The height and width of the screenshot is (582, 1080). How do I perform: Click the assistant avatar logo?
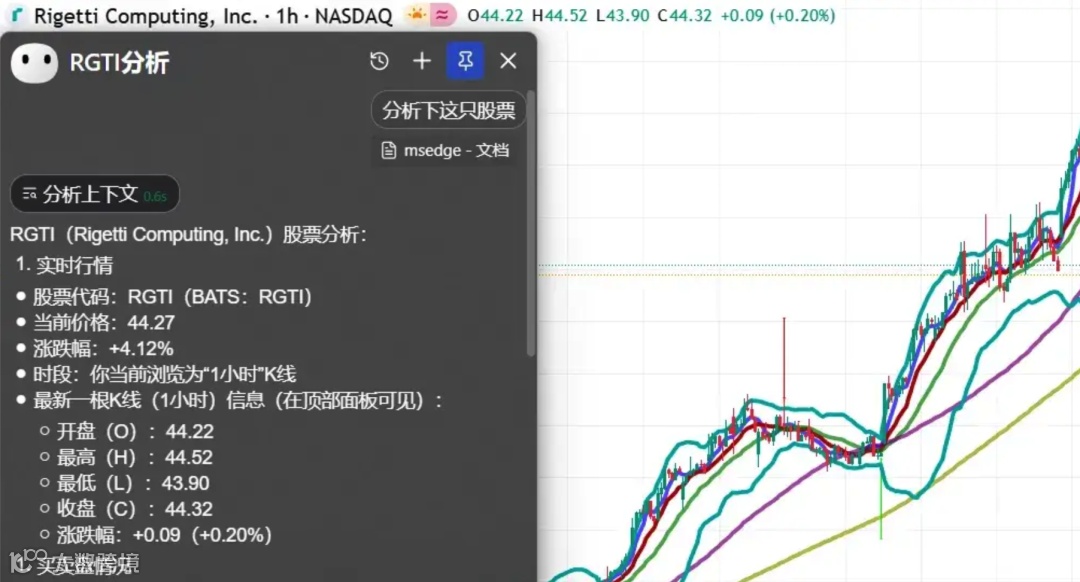[34, 63]
